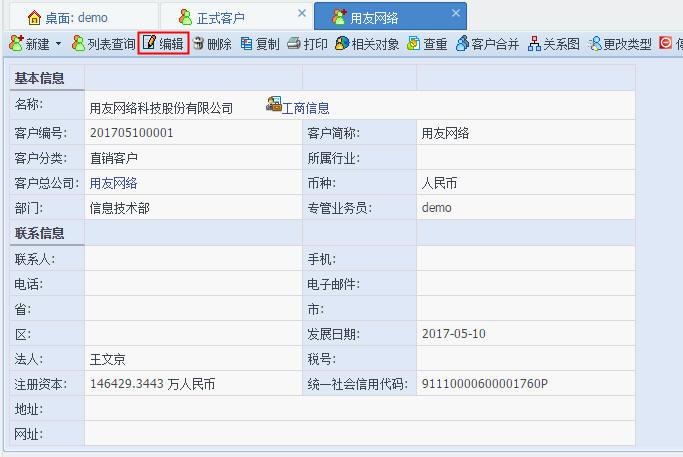Click the 打印 (Print) printer icon
This screenshot has height=457, width=683.
(x=294, y=44)
